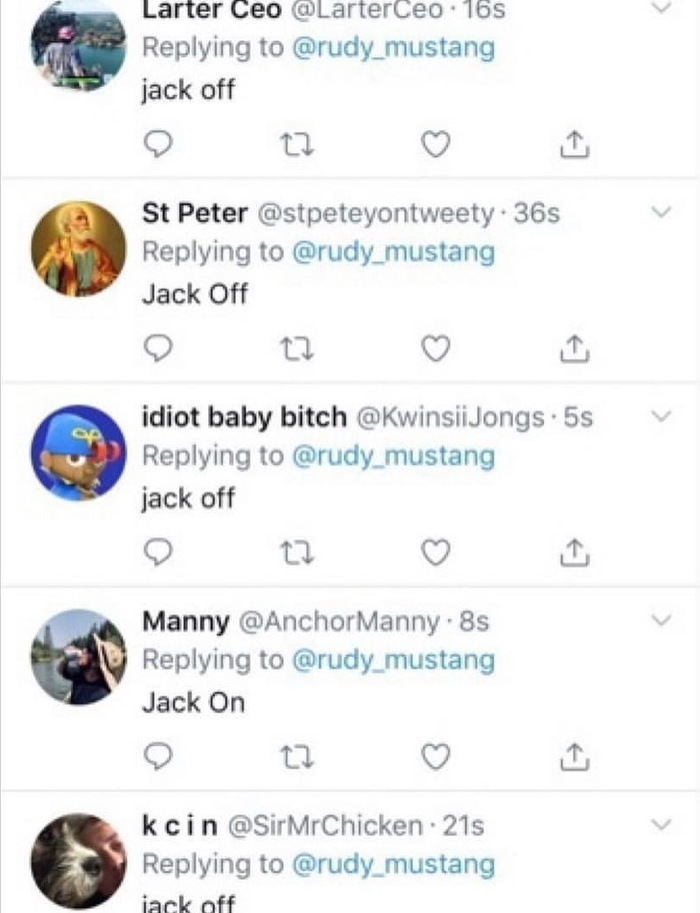Like Manny's "Jack On" tweet
The image size is (700, 913).
[434, 758]
